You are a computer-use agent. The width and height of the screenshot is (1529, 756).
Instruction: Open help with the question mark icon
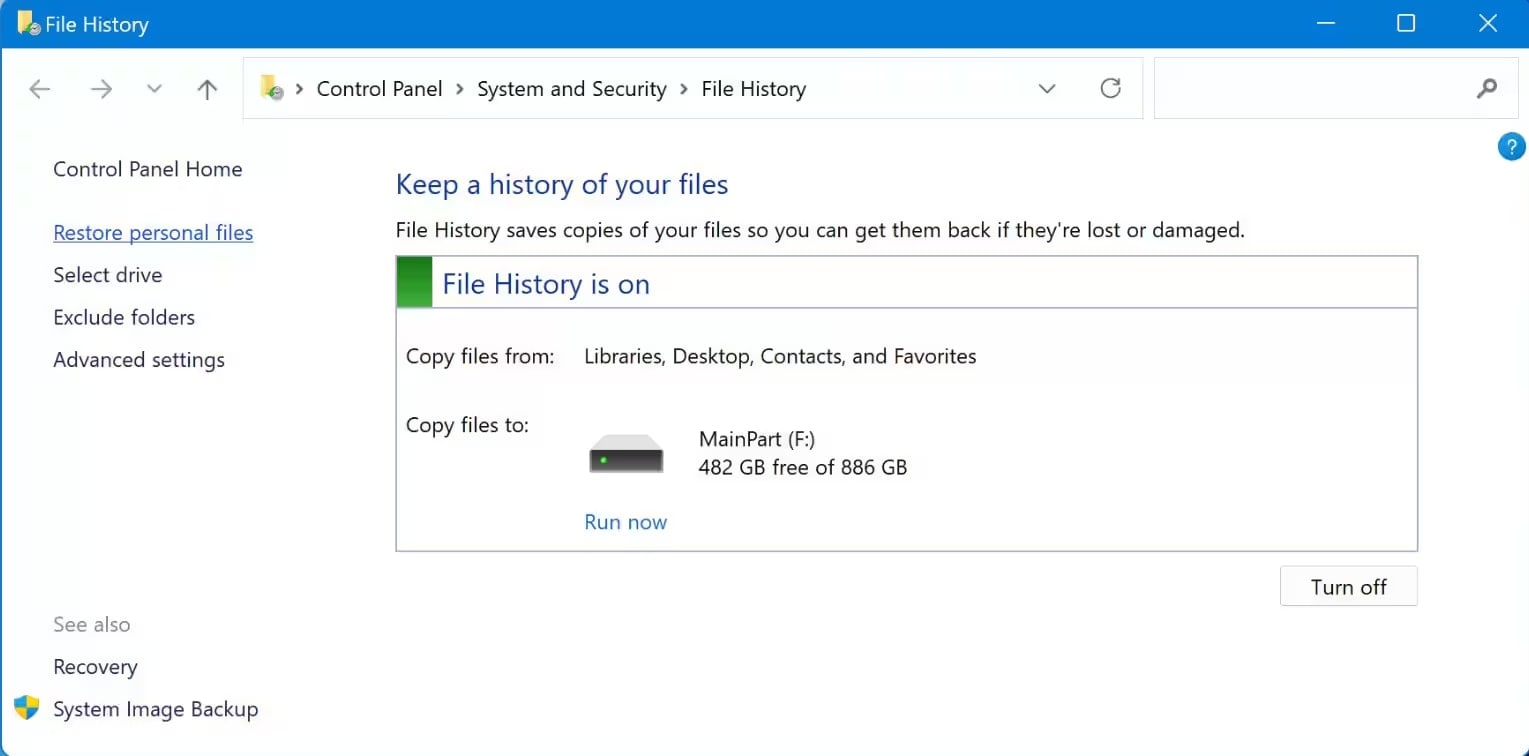(x=1511, y=148)
